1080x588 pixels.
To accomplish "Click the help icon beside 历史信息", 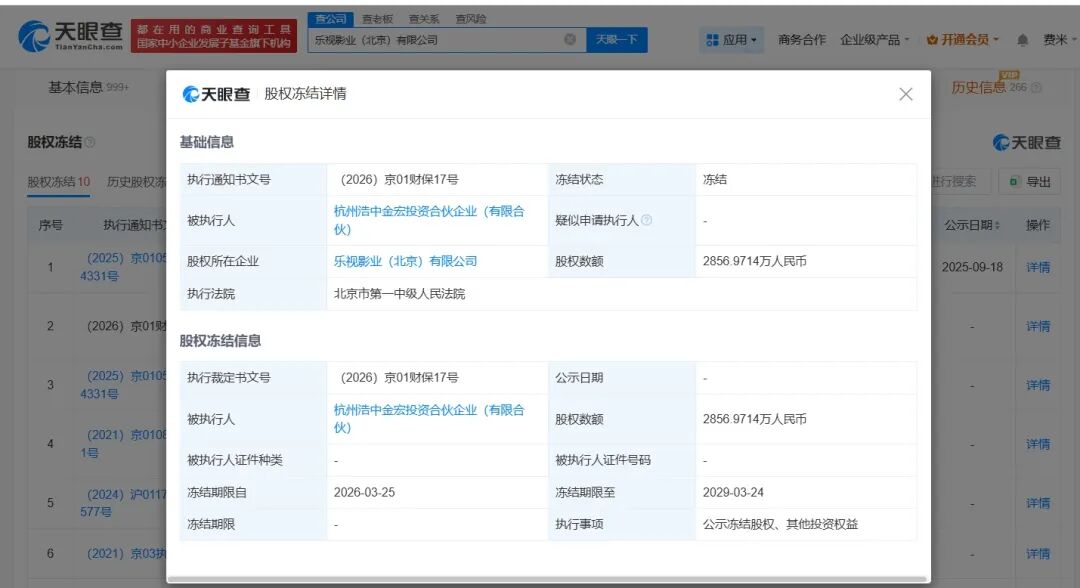I will [x=1036, y=88].
